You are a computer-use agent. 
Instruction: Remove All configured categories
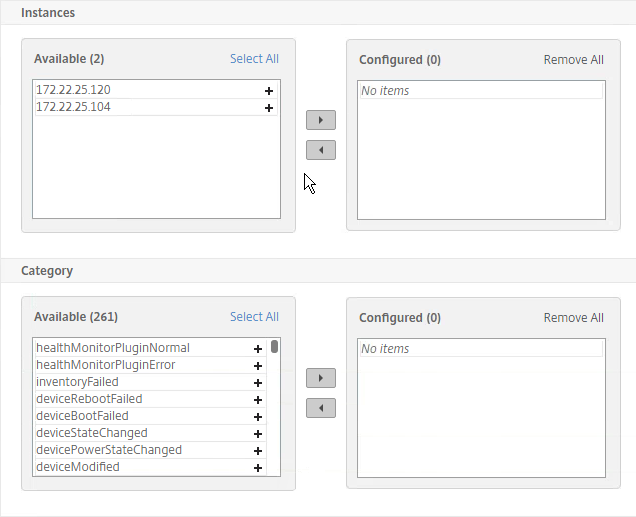coord(574,318)
